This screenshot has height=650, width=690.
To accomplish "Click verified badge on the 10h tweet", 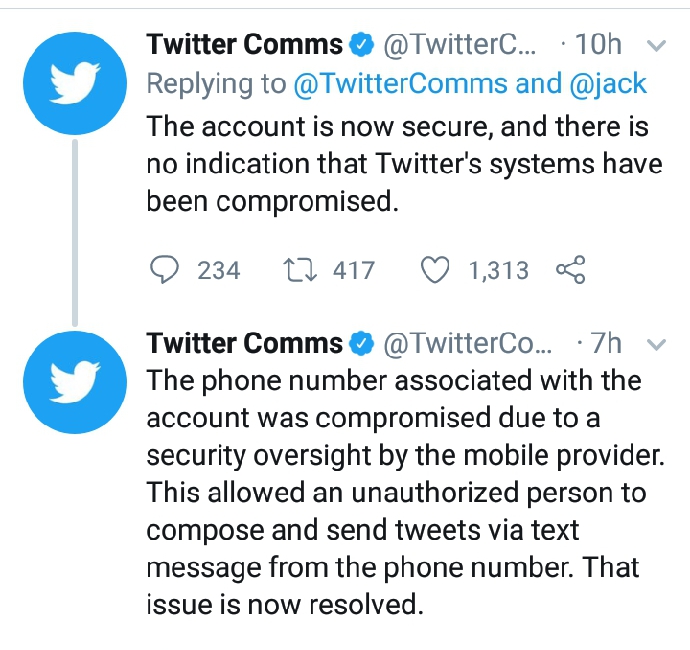I will pos(361,45).
